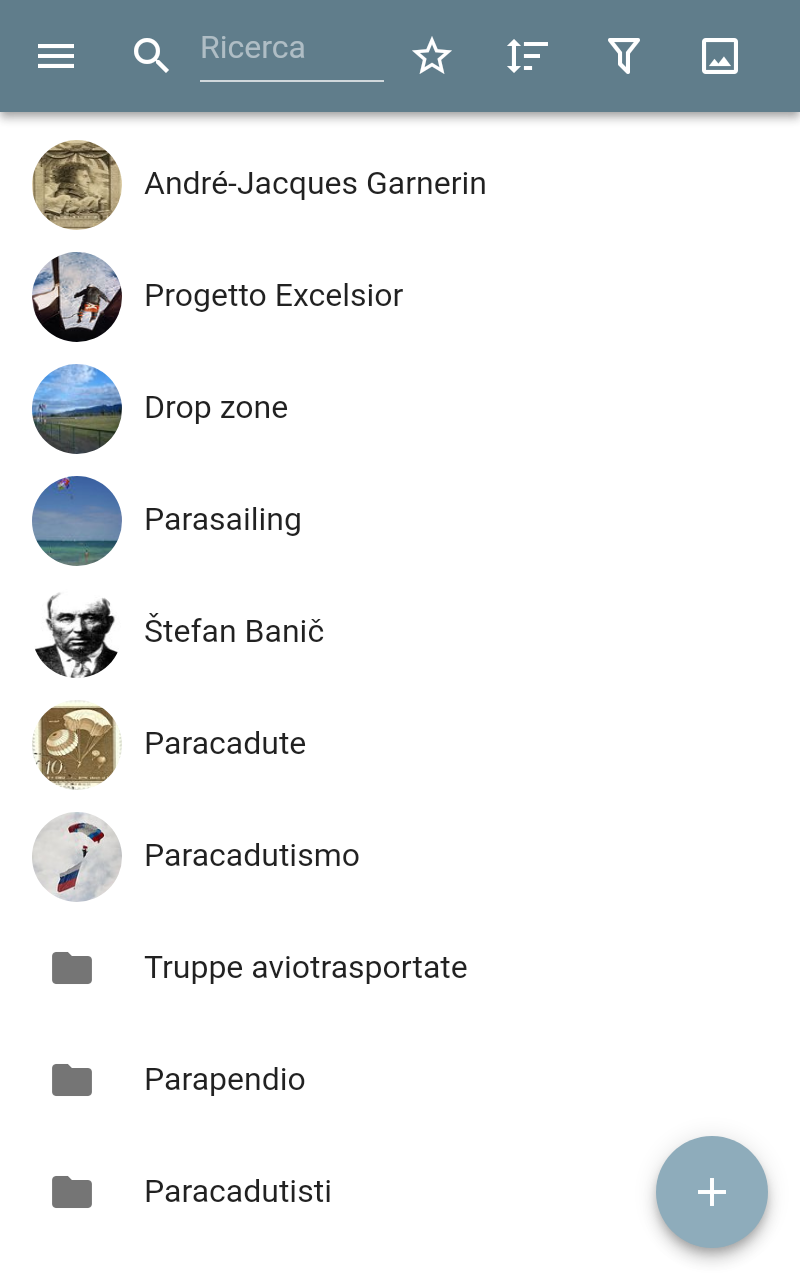Tap the plus add button

712,1192
